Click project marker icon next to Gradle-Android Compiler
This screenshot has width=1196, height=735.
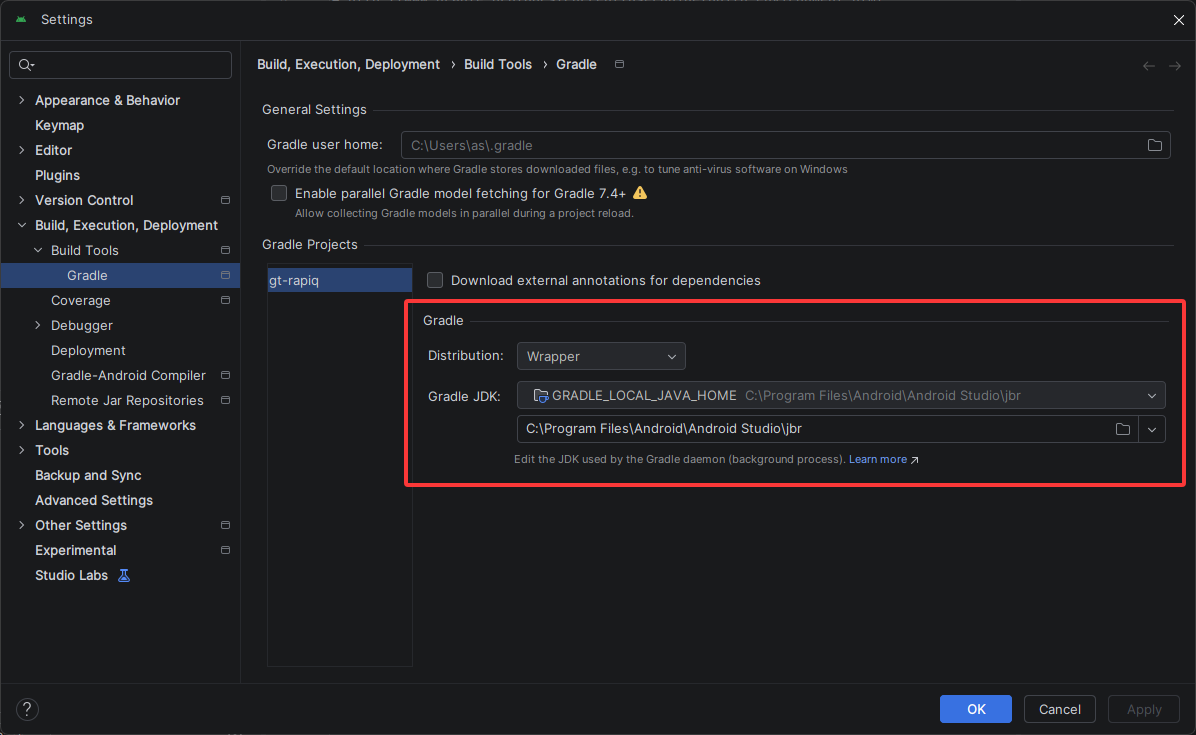(x=225, y=375)
